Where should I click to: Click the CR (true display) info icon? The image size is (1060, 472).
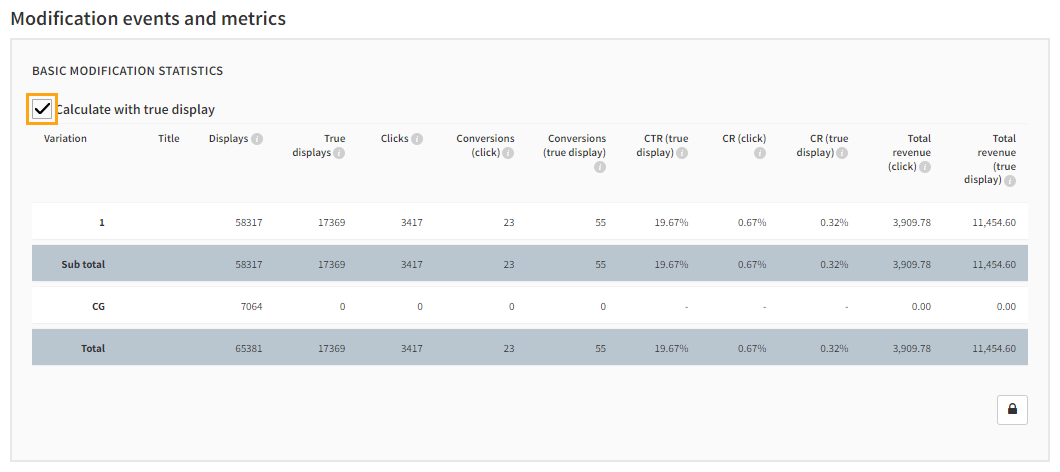[842, 153]
